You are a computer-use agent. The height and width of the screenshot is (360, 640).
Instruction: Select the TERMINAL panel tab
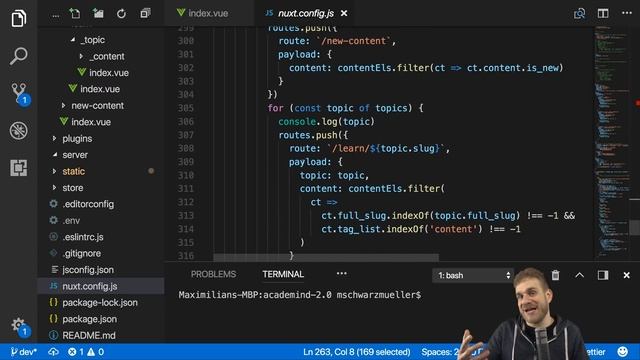[x=283, y=274]
